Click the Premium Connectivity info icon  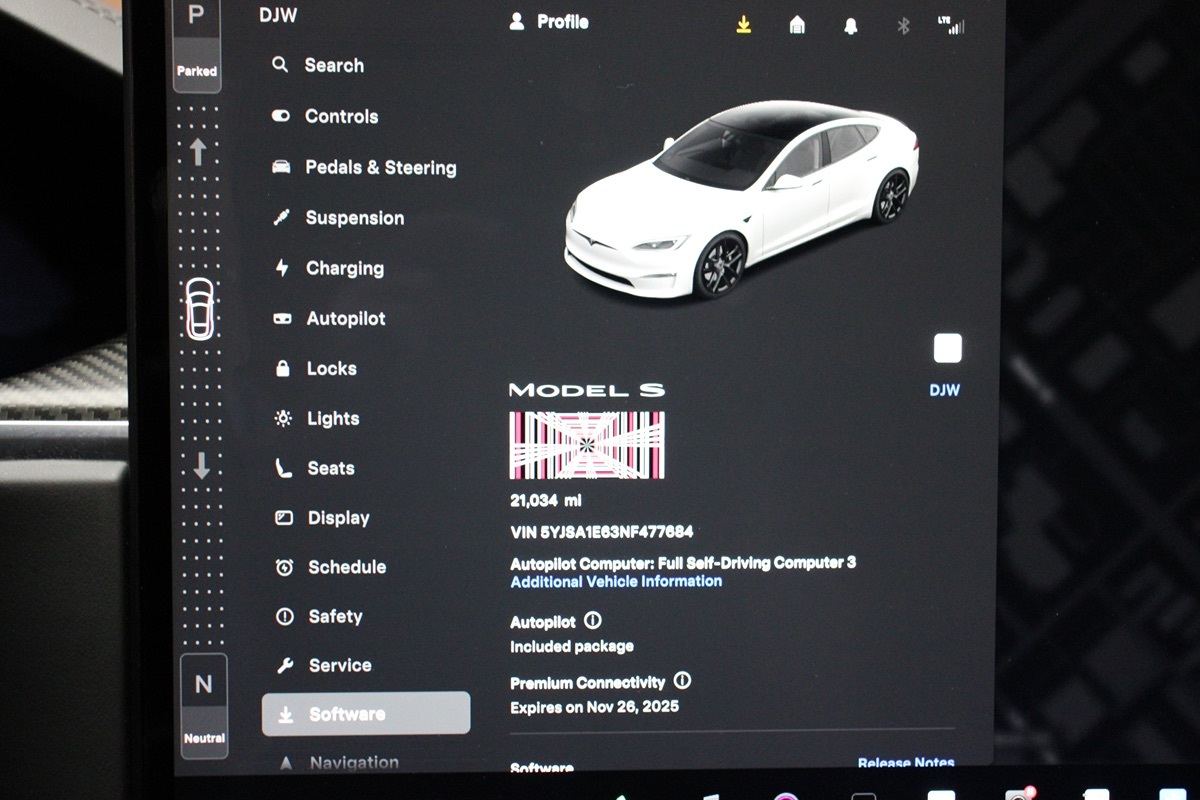point(682,681)
